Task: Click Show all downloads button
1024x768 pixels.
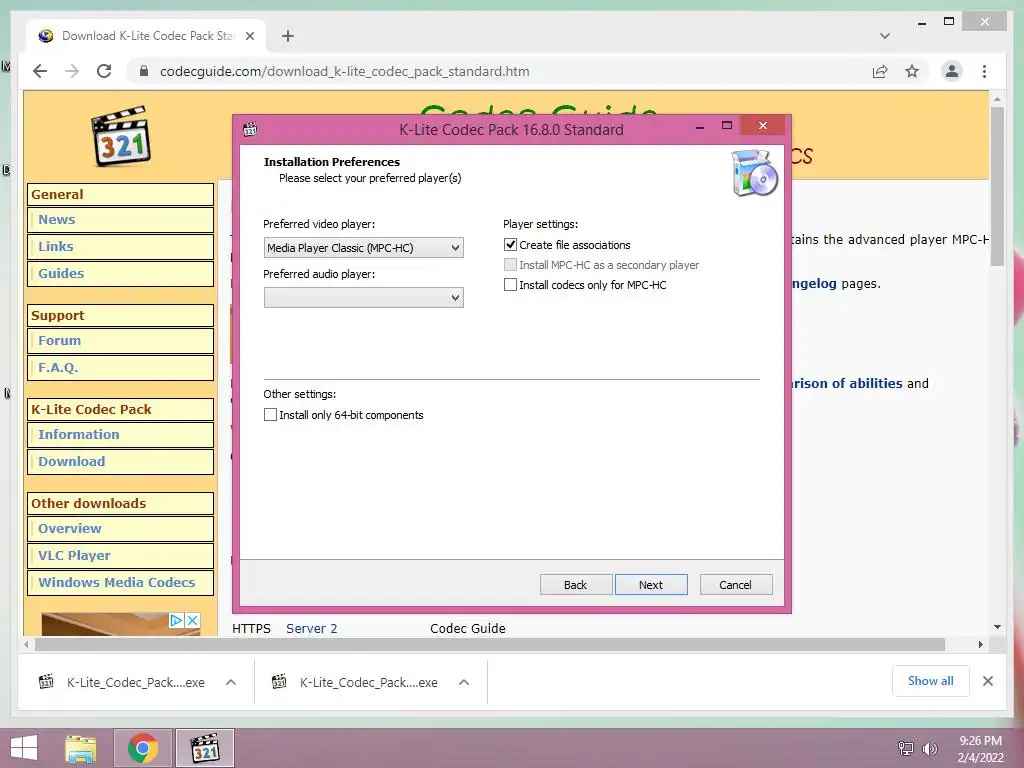Action: coord(931,681)
